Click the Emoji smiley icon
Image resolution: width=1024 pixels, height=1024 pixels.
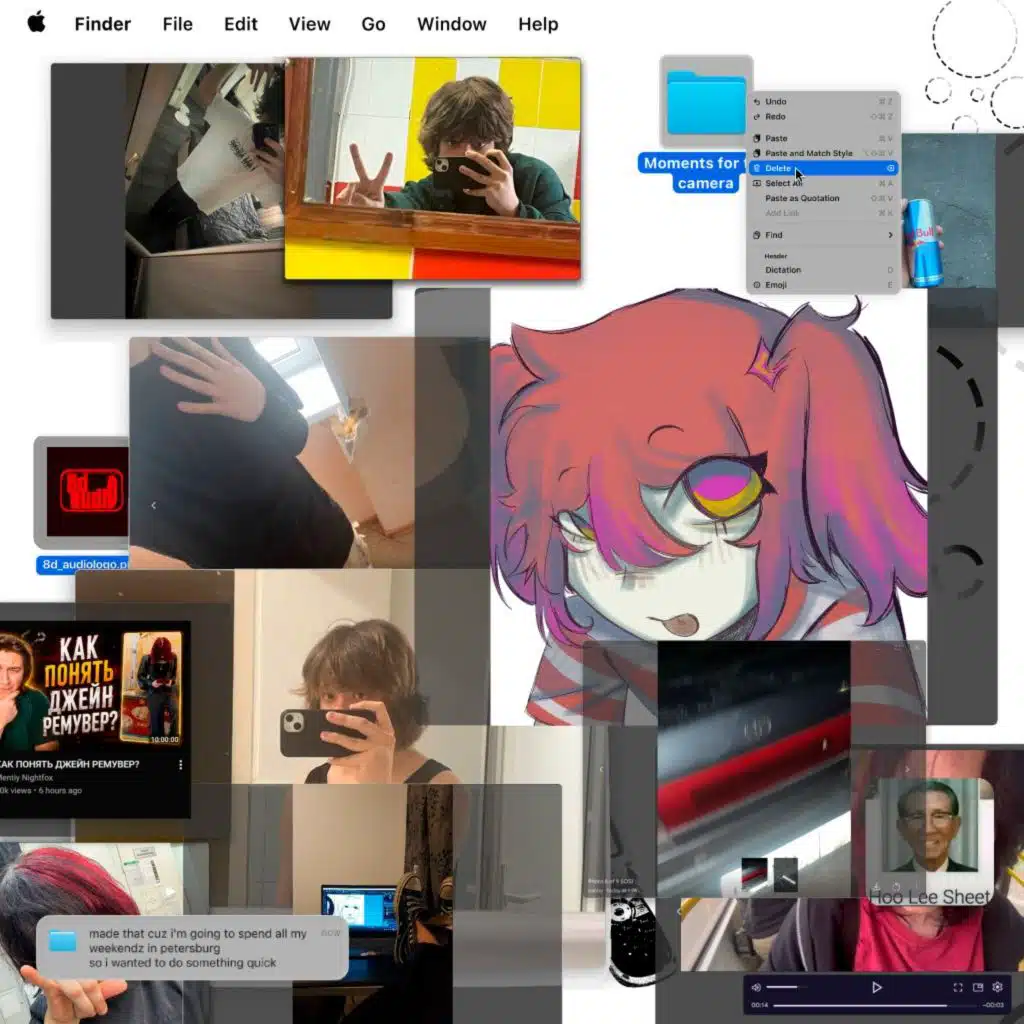point(756,285)
